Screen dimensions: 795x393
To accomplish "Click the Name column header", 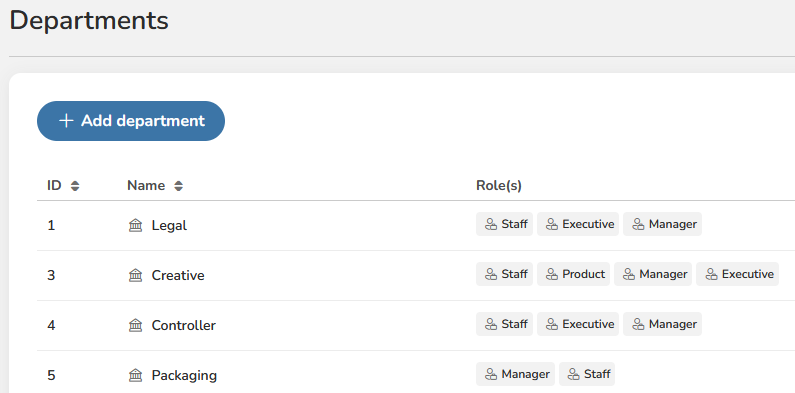I will pyautogui.click(x=146, y=186).
